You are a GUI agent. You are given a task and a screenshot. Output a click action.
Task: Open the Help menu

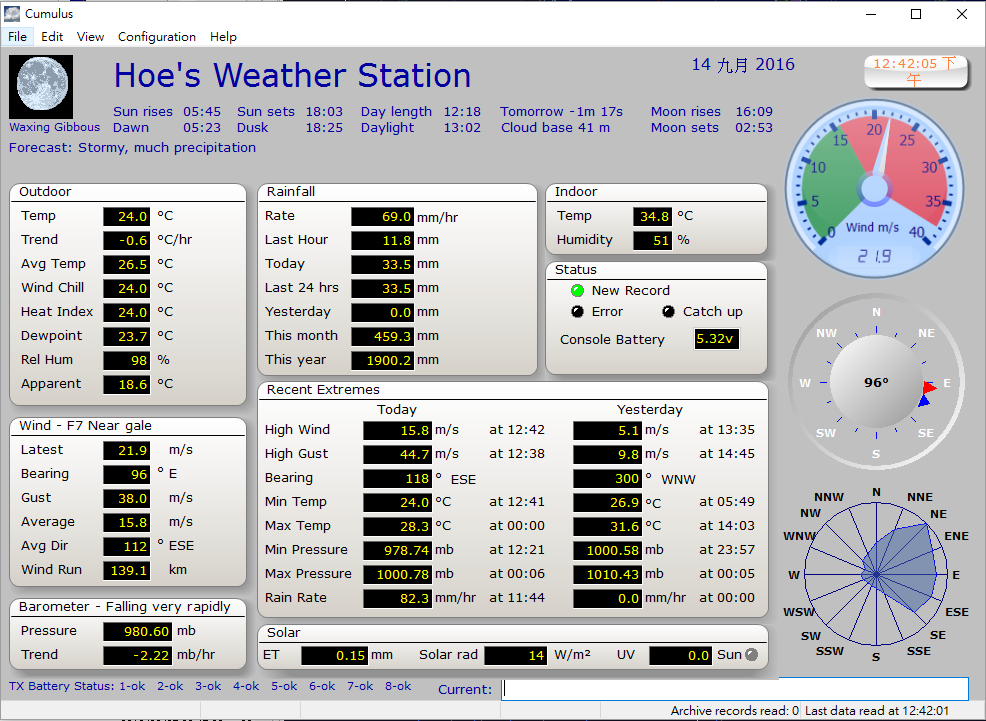point(223,37)
